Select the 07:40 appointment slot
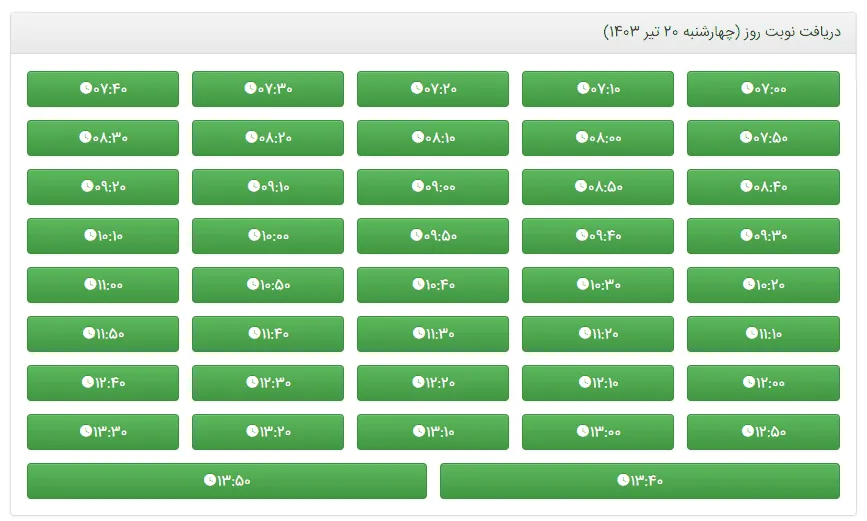 (103, 89)
